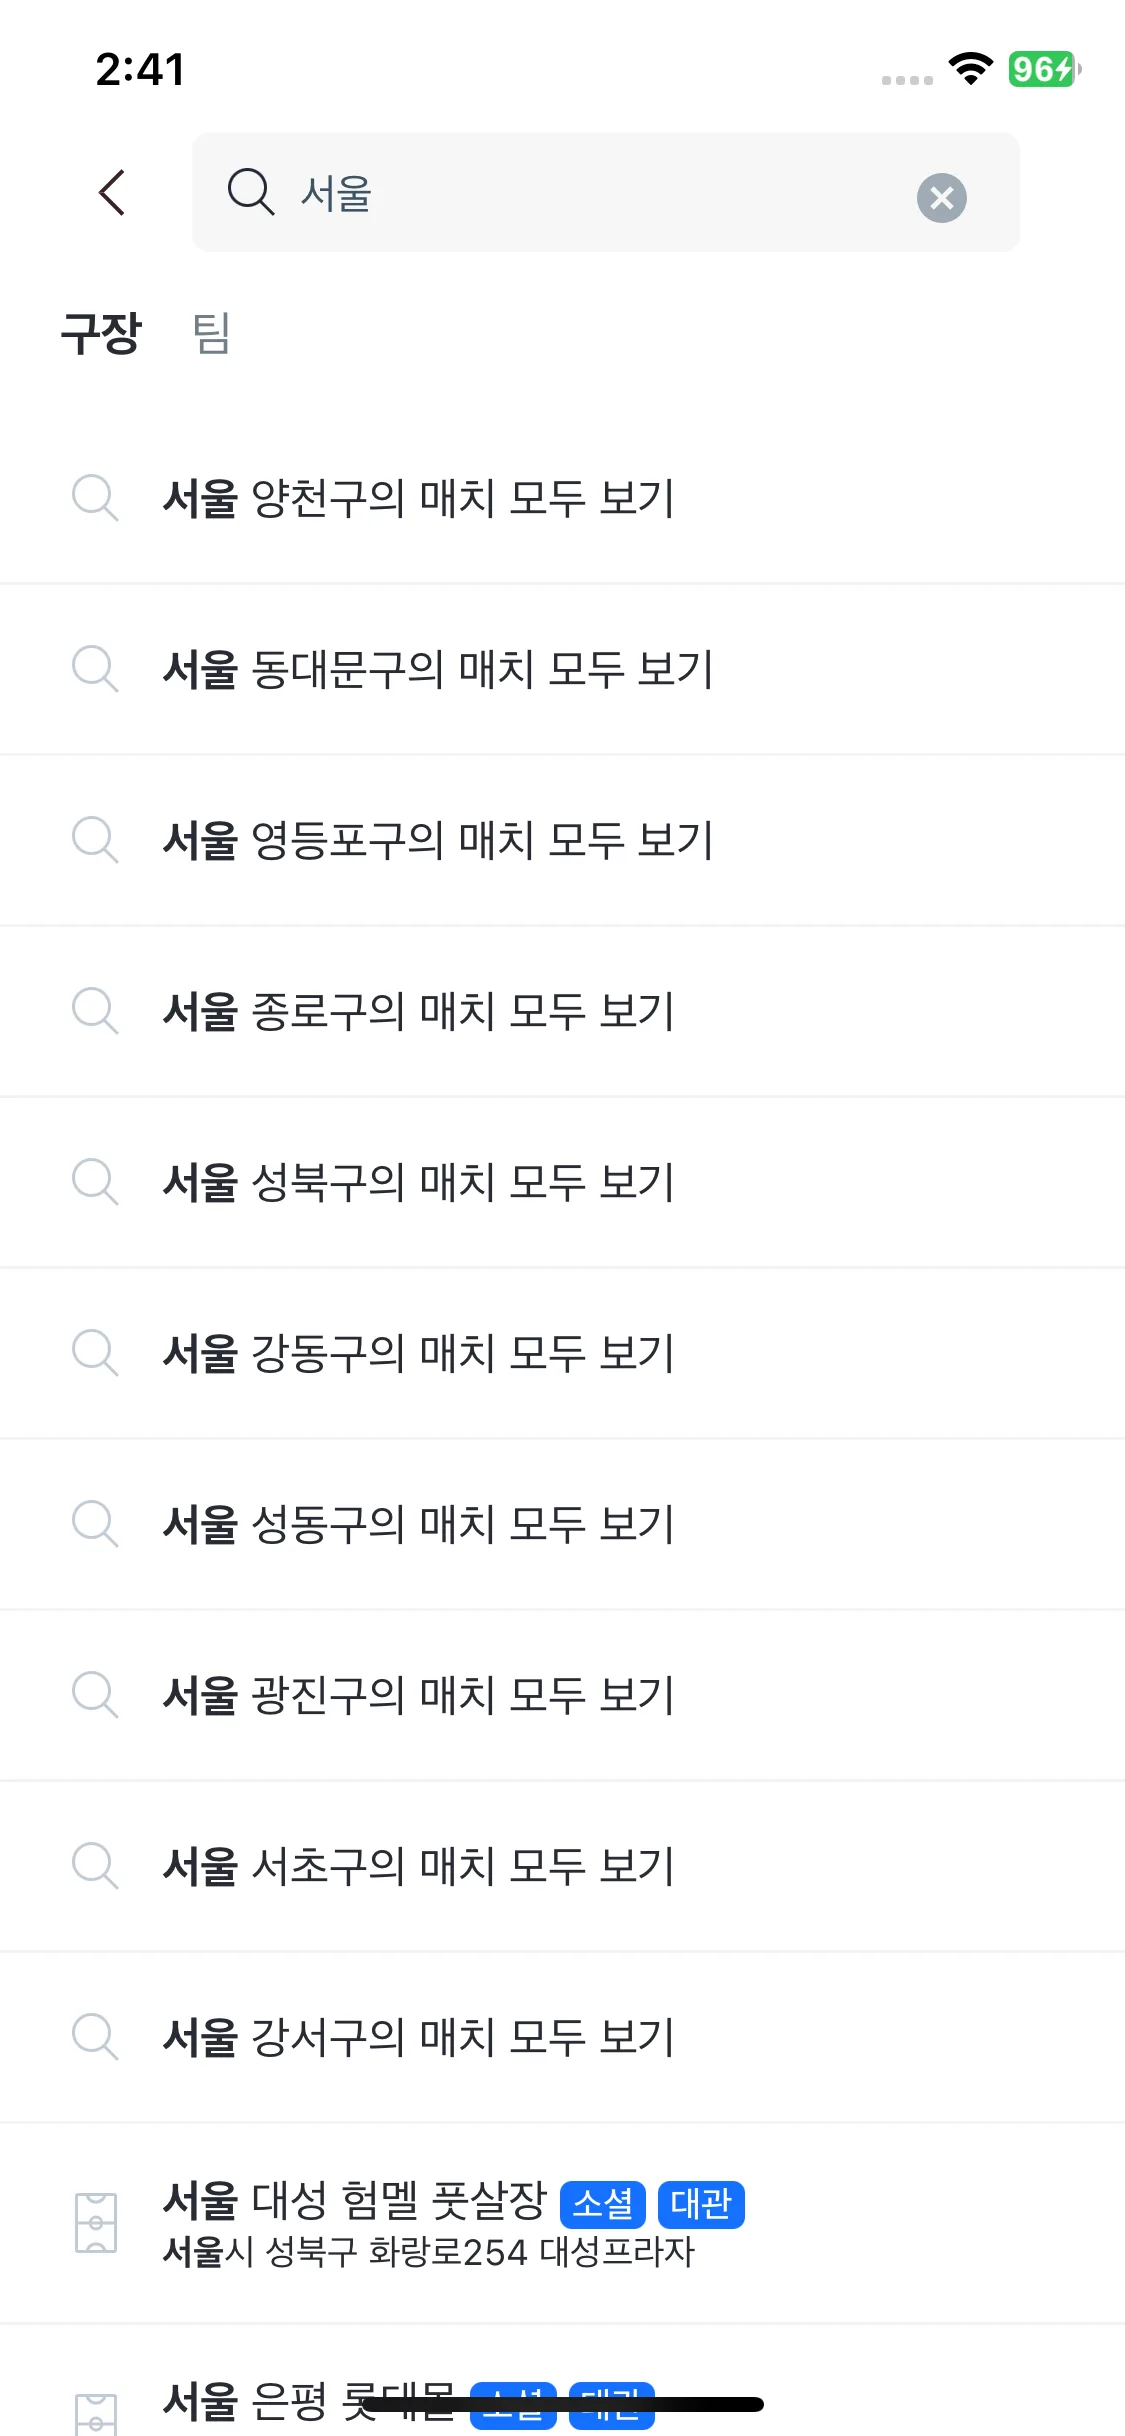Tap search icon beside 영등포구 suggestion

coord(95,839)
